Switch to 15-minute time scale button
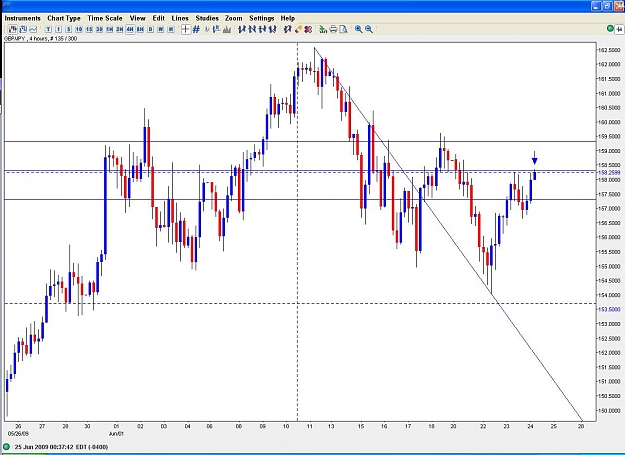The height and width of the screenshot is (455, 625). coord(89,29)
